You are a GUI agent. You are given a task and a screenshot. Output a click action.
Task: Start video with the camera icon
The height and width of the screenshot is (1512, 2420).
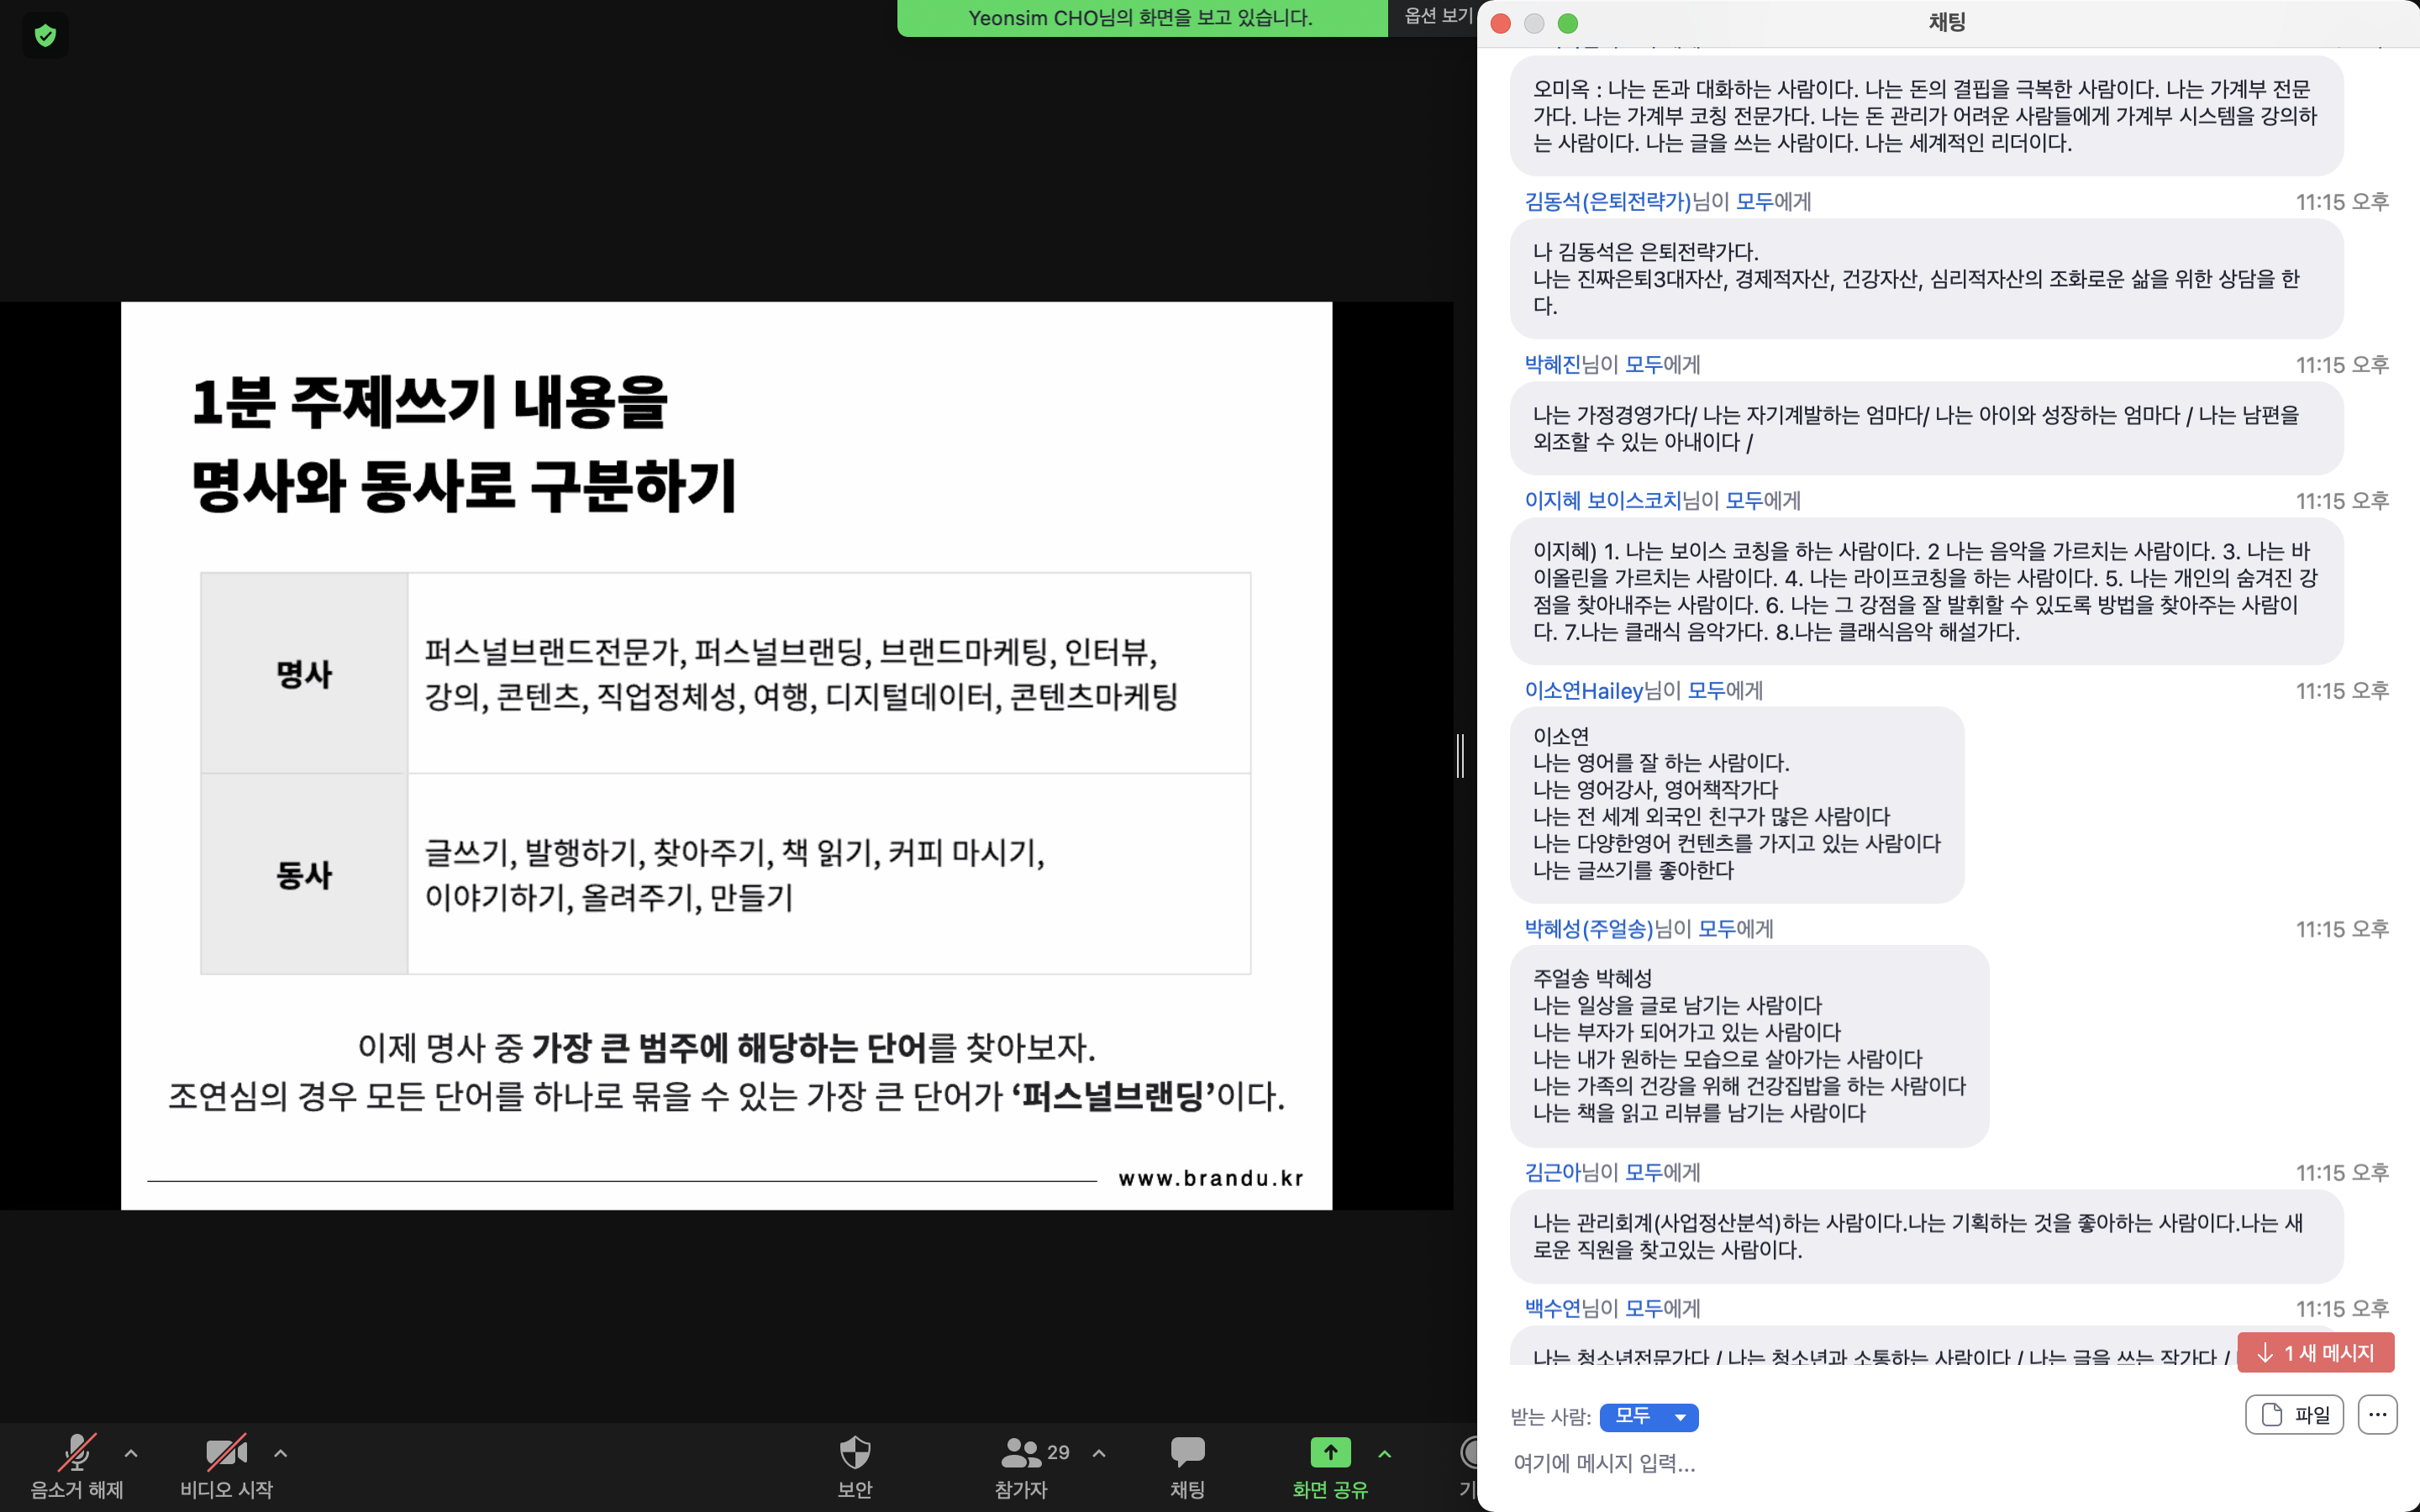[x=226, y=1453]
